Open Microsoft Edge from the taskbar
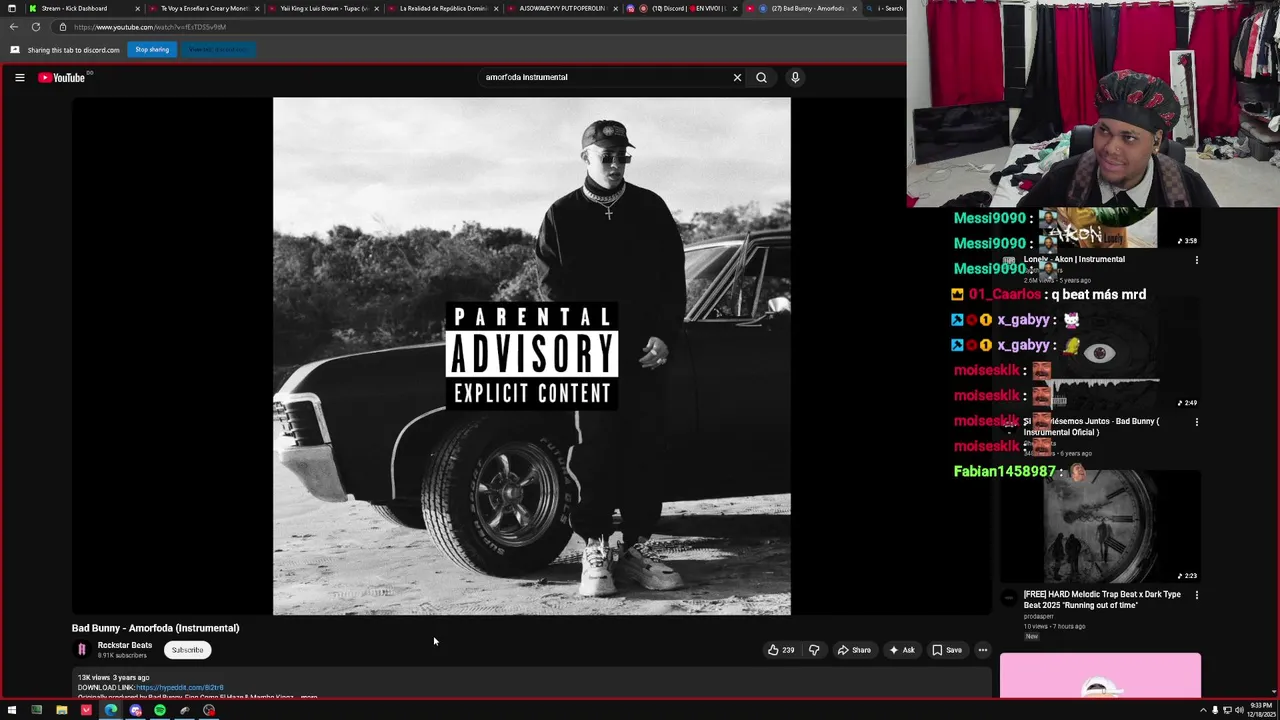Viewport: 1280px width, 720px height. [111, 711]
